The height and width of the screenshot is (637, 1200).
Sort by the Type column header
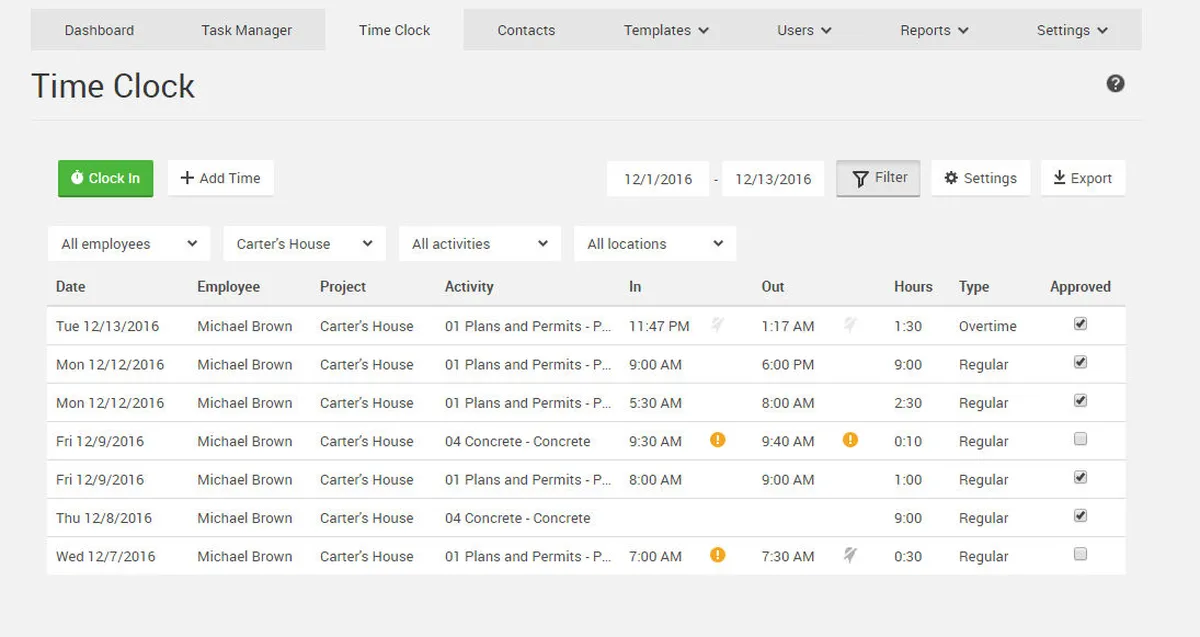coord(974,286)
